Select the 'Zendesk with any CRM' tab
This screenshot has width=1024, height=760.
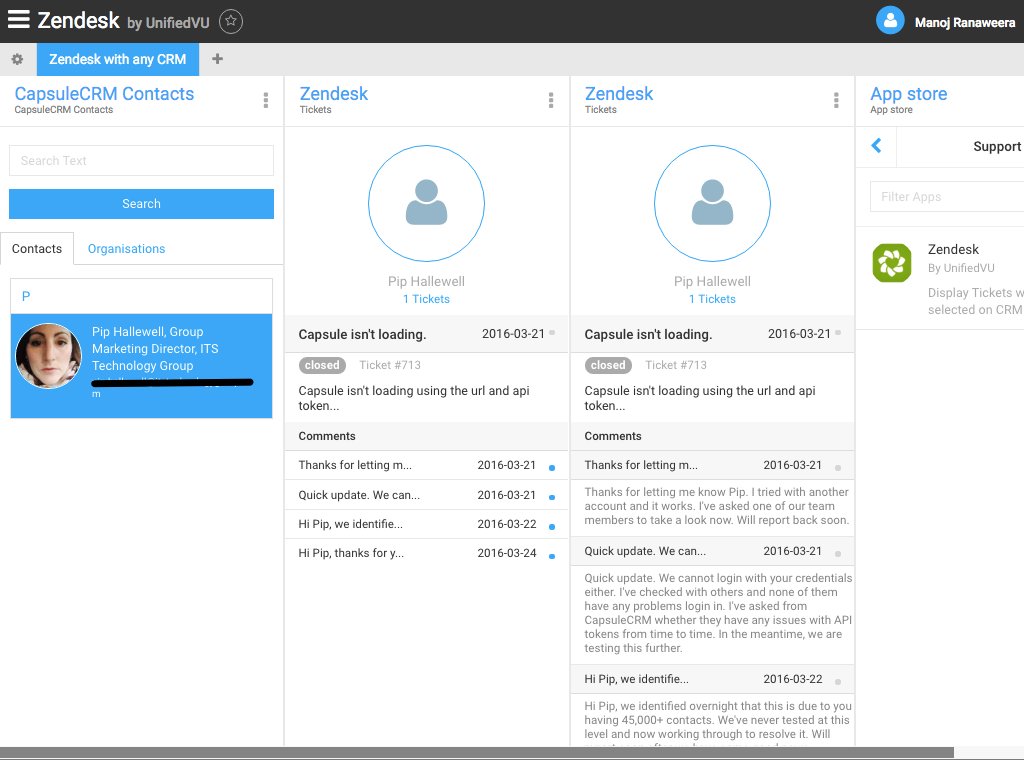click(118, 59)
